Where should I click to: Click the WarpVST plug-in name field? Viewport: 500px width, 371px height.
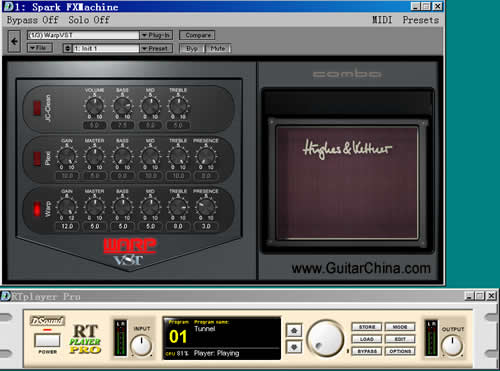(x=83, y=35)
